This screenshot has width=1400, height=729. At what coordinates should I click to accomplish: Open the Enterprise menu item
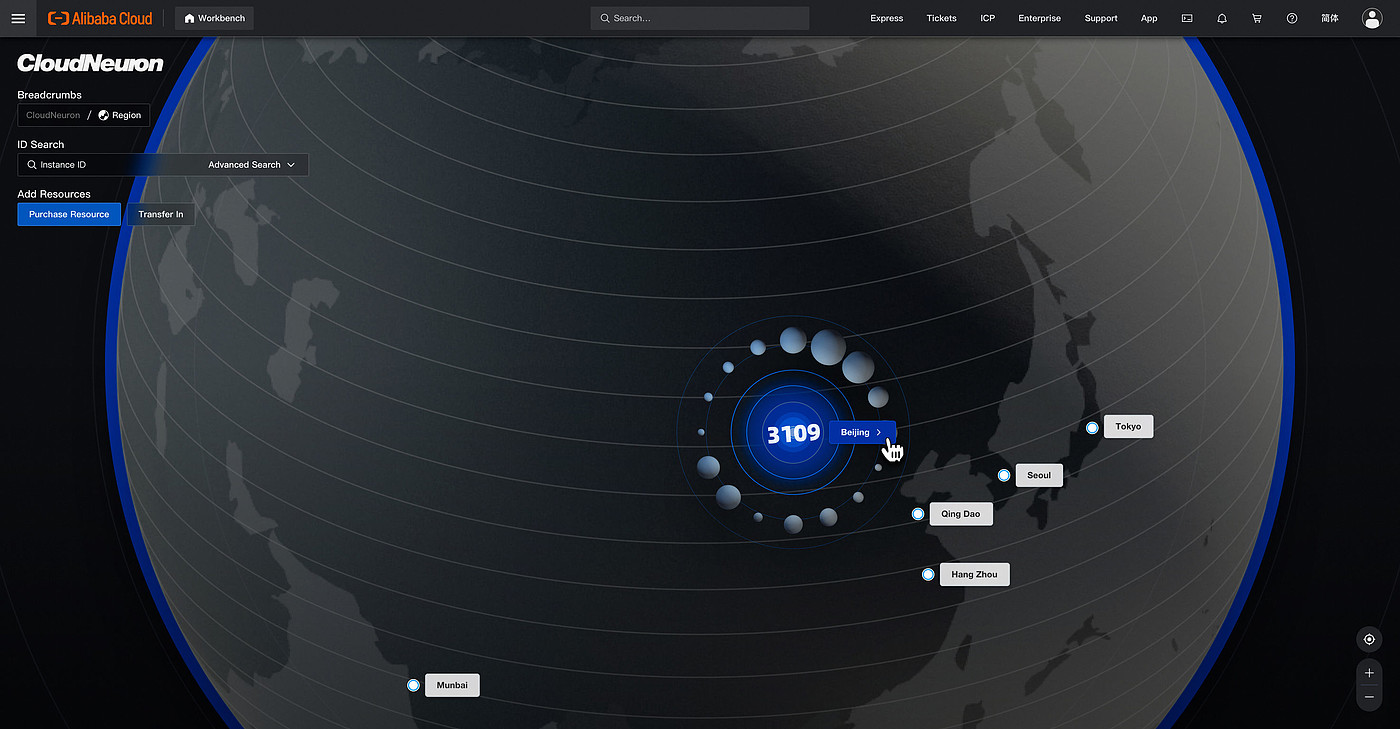[x=1039, y=18]
